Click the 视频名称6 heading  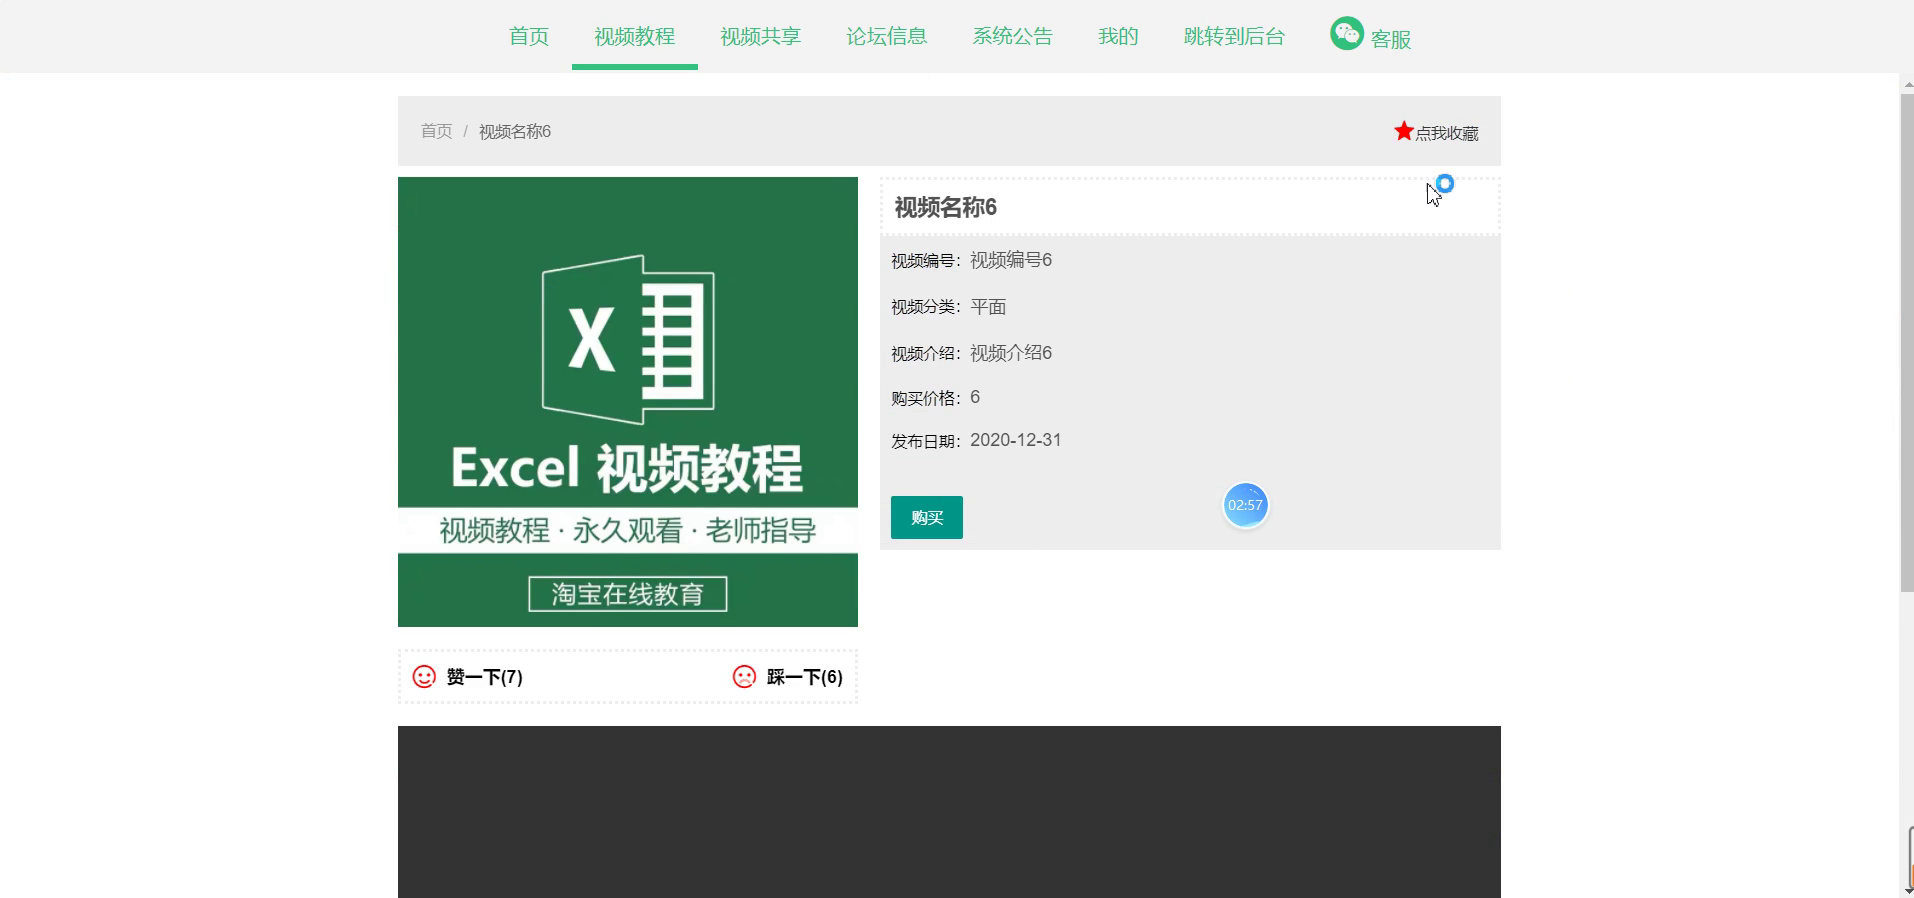(x=945, y=207)
